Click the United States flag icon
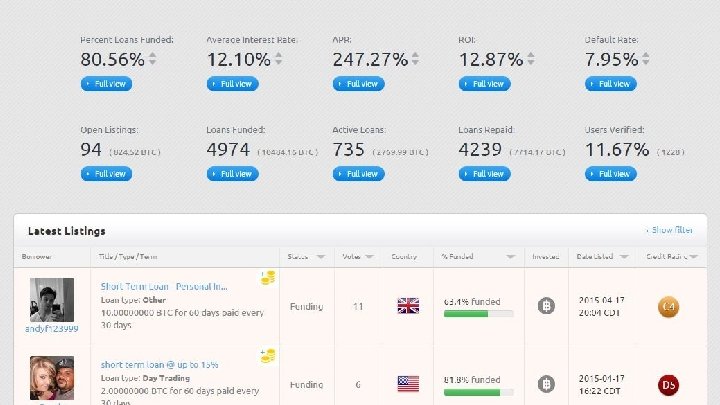The width and height of the screenshot is (720, 405). [408, 383]
